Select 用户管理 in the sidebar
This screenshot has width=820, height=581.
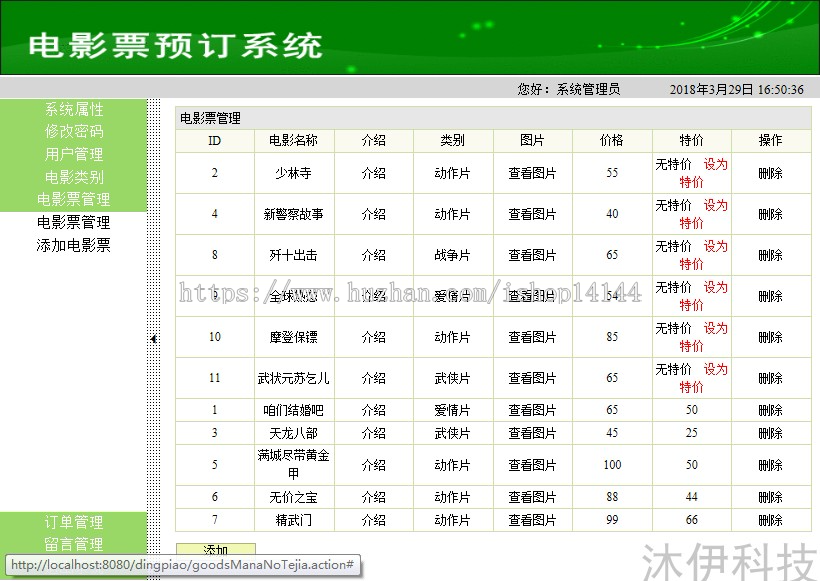[73, 154]
